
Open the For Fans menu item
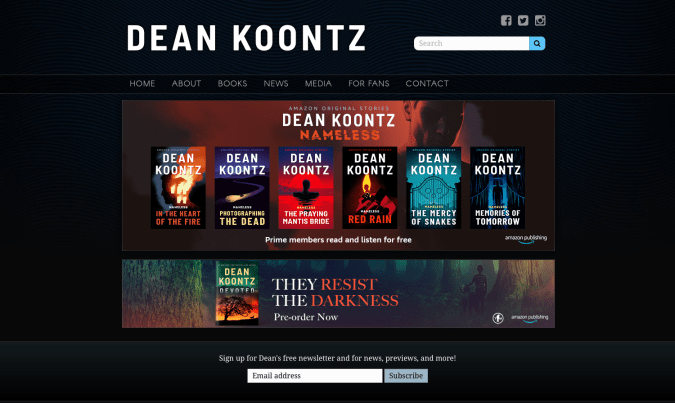pyautogui.click(x=369, y=84)
